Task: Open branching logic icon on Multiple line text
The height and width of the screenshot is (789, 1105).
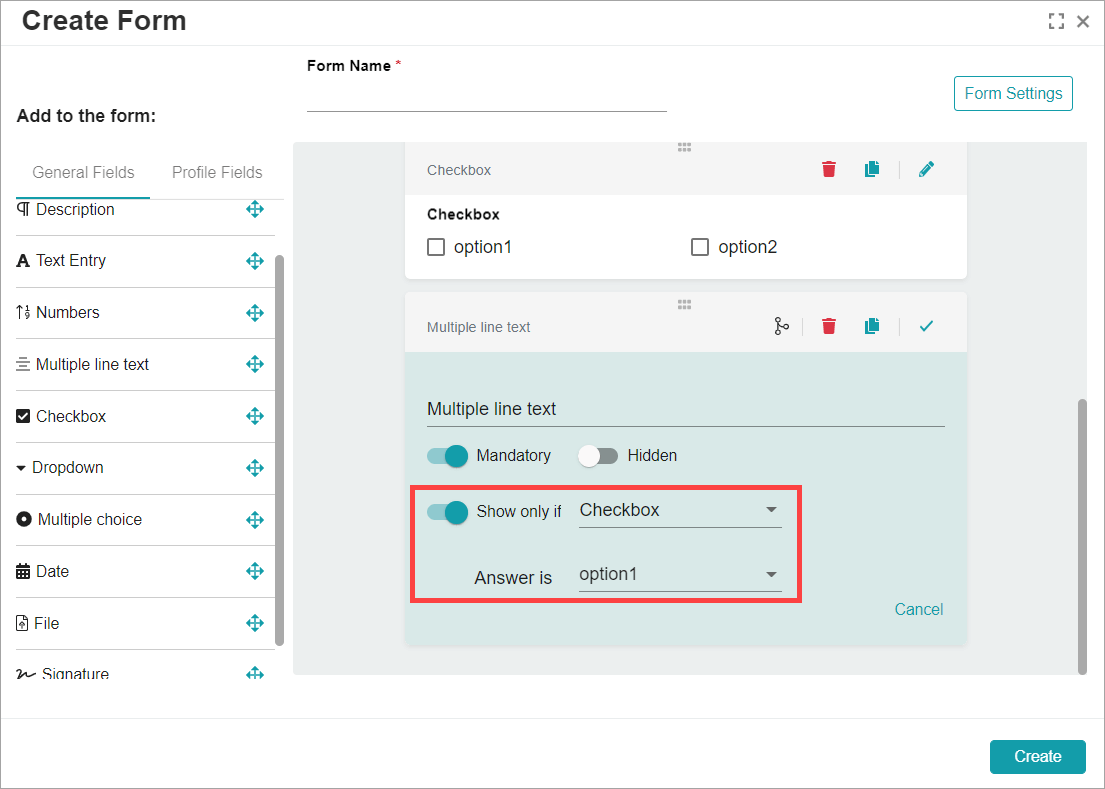Action: pos(782,326)
